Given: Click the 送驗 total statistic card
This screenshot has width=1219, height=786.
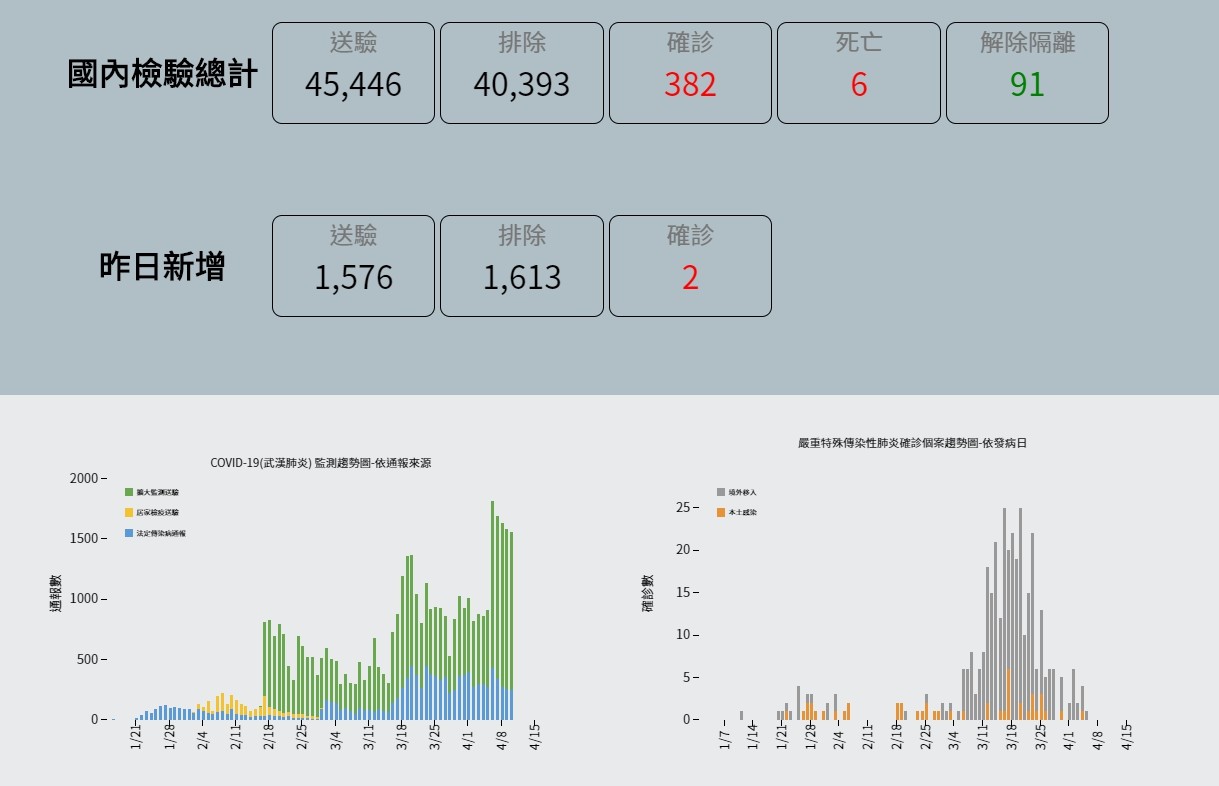Looking at the screenshot, I should coord(352,71).
